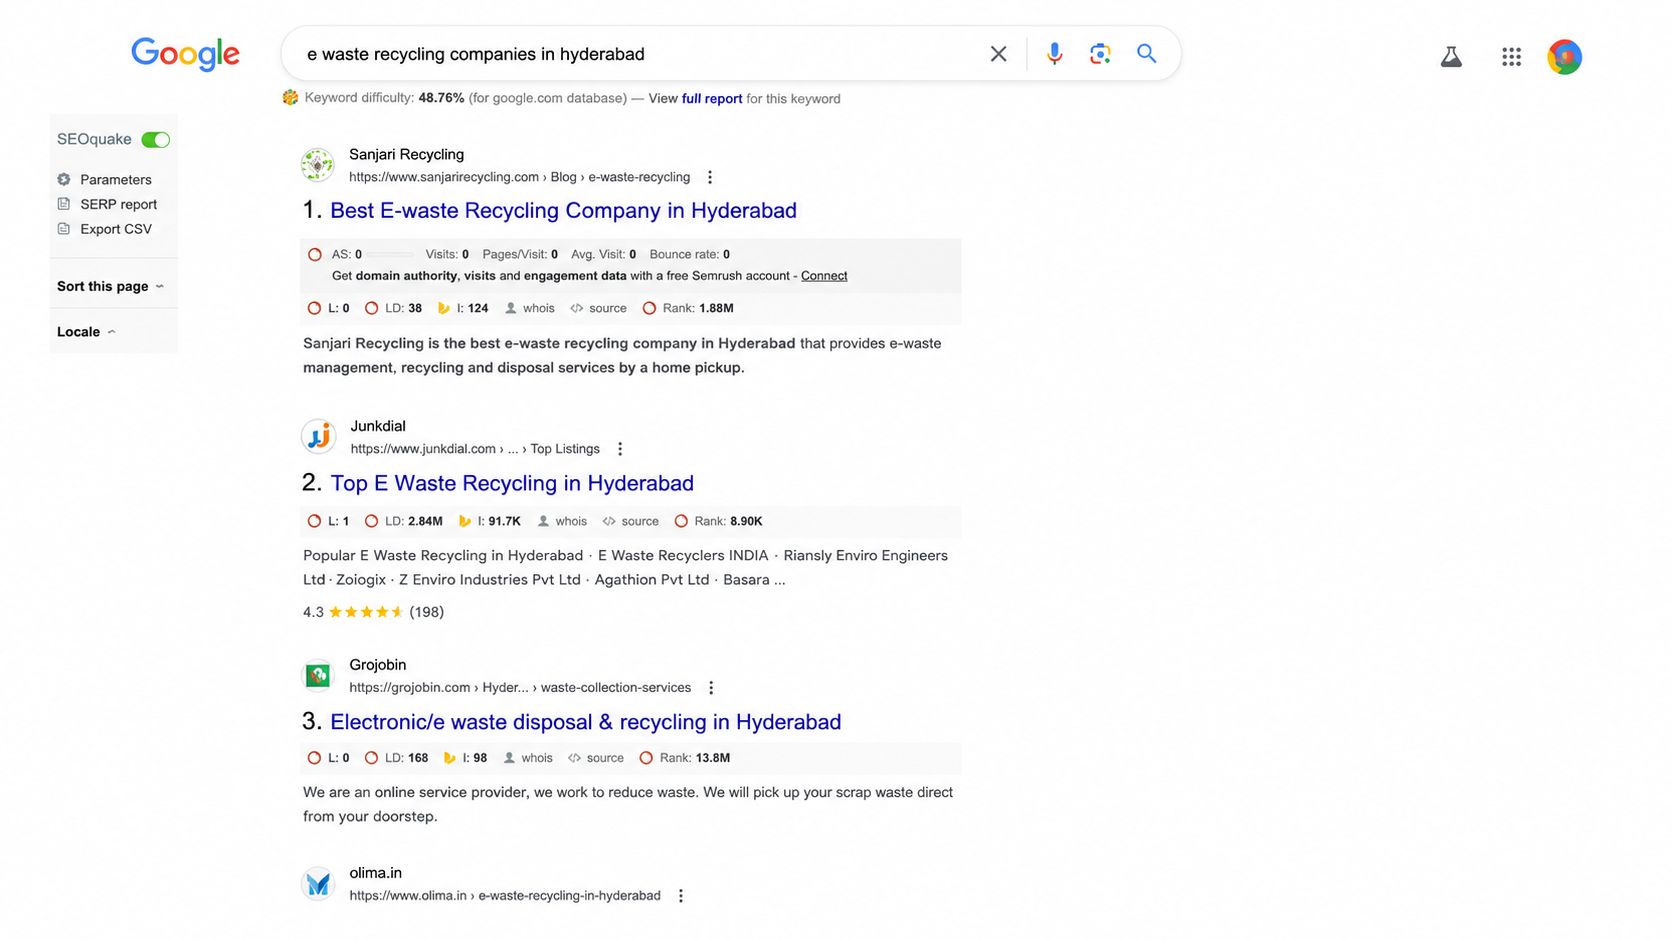This screenshot has height=940, width=1673.
Task: Open whois for the Grojobin result
Action: click(528, 758)
